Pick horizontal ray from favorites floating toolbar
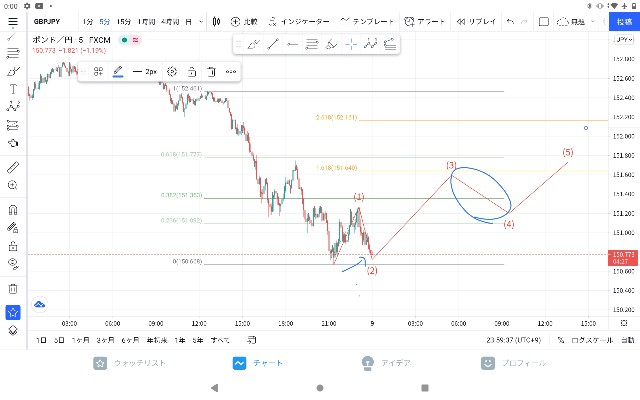 292,44
